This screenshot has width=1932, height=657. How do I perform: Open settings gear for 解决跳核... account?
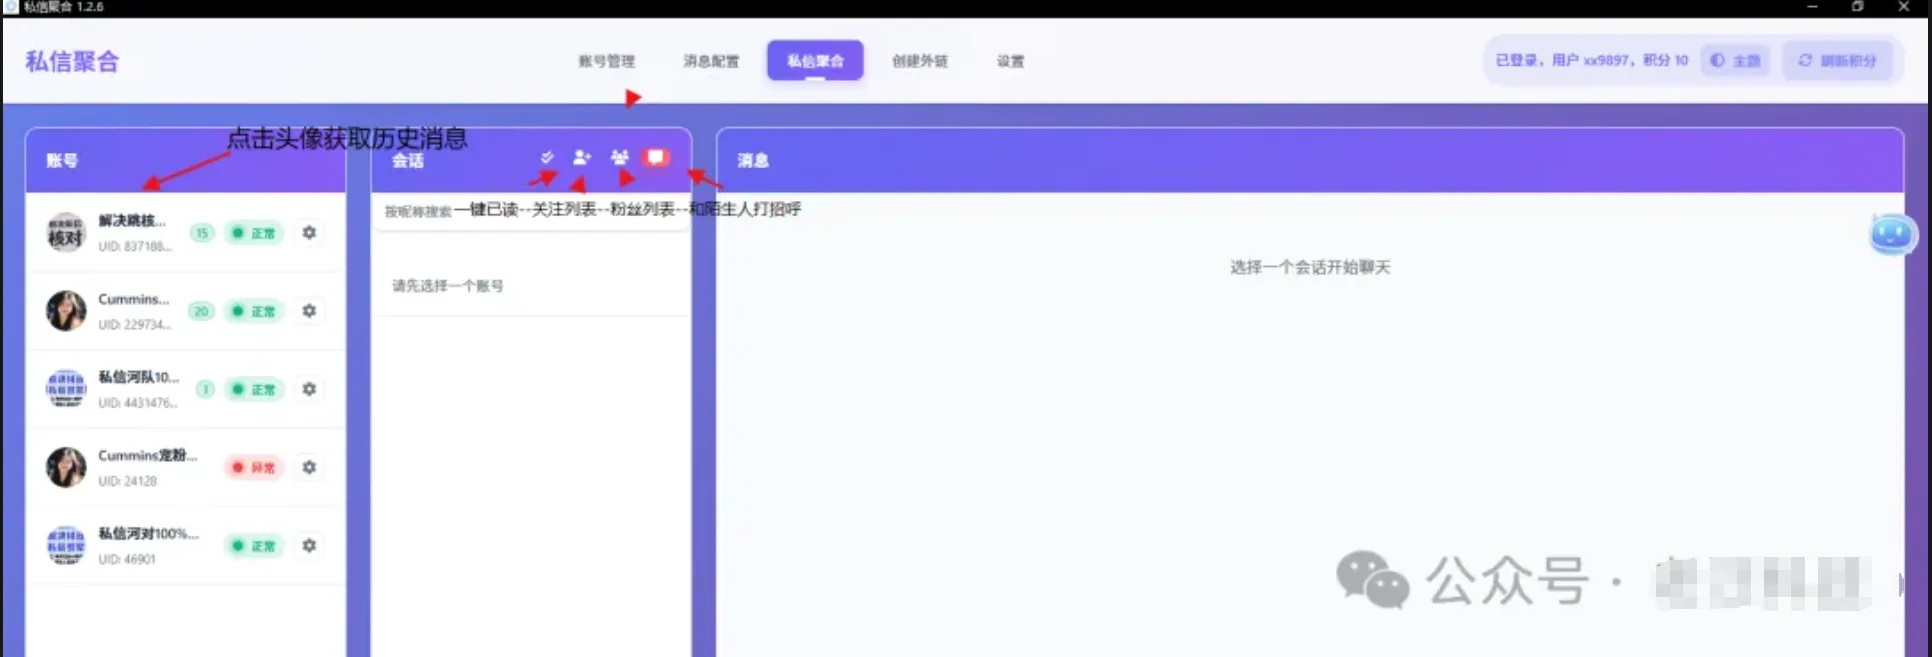tap(309, 232)
